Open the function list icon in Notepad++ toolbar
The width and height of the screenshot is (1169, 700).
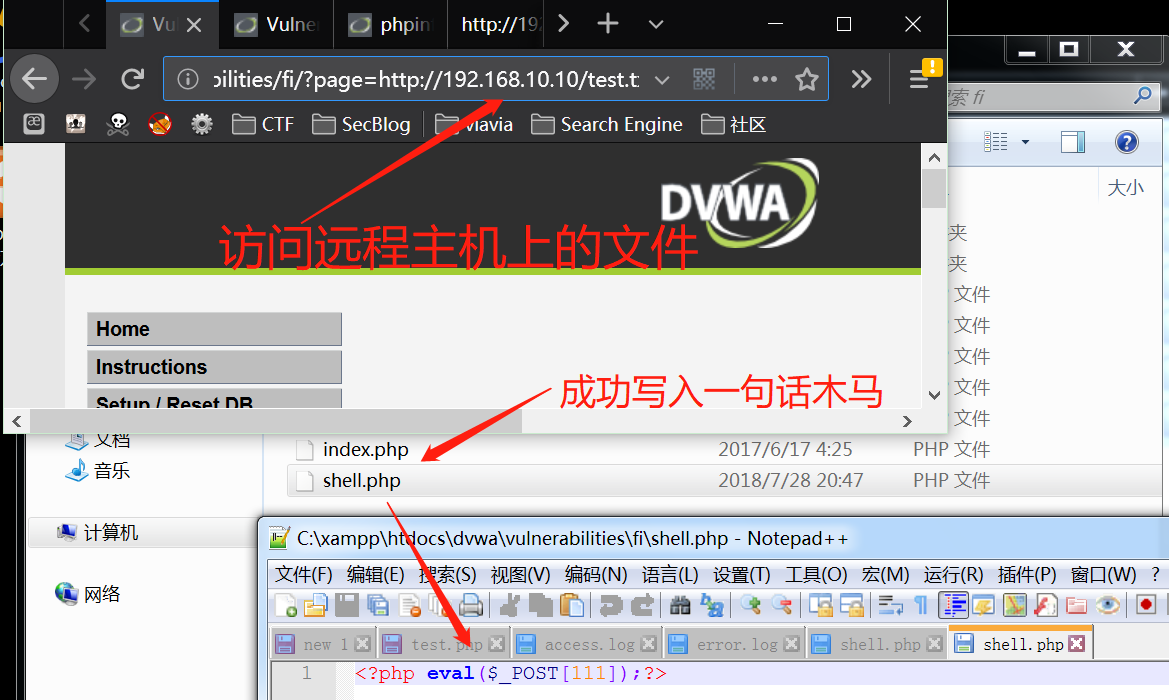[x=1045, y=605]
